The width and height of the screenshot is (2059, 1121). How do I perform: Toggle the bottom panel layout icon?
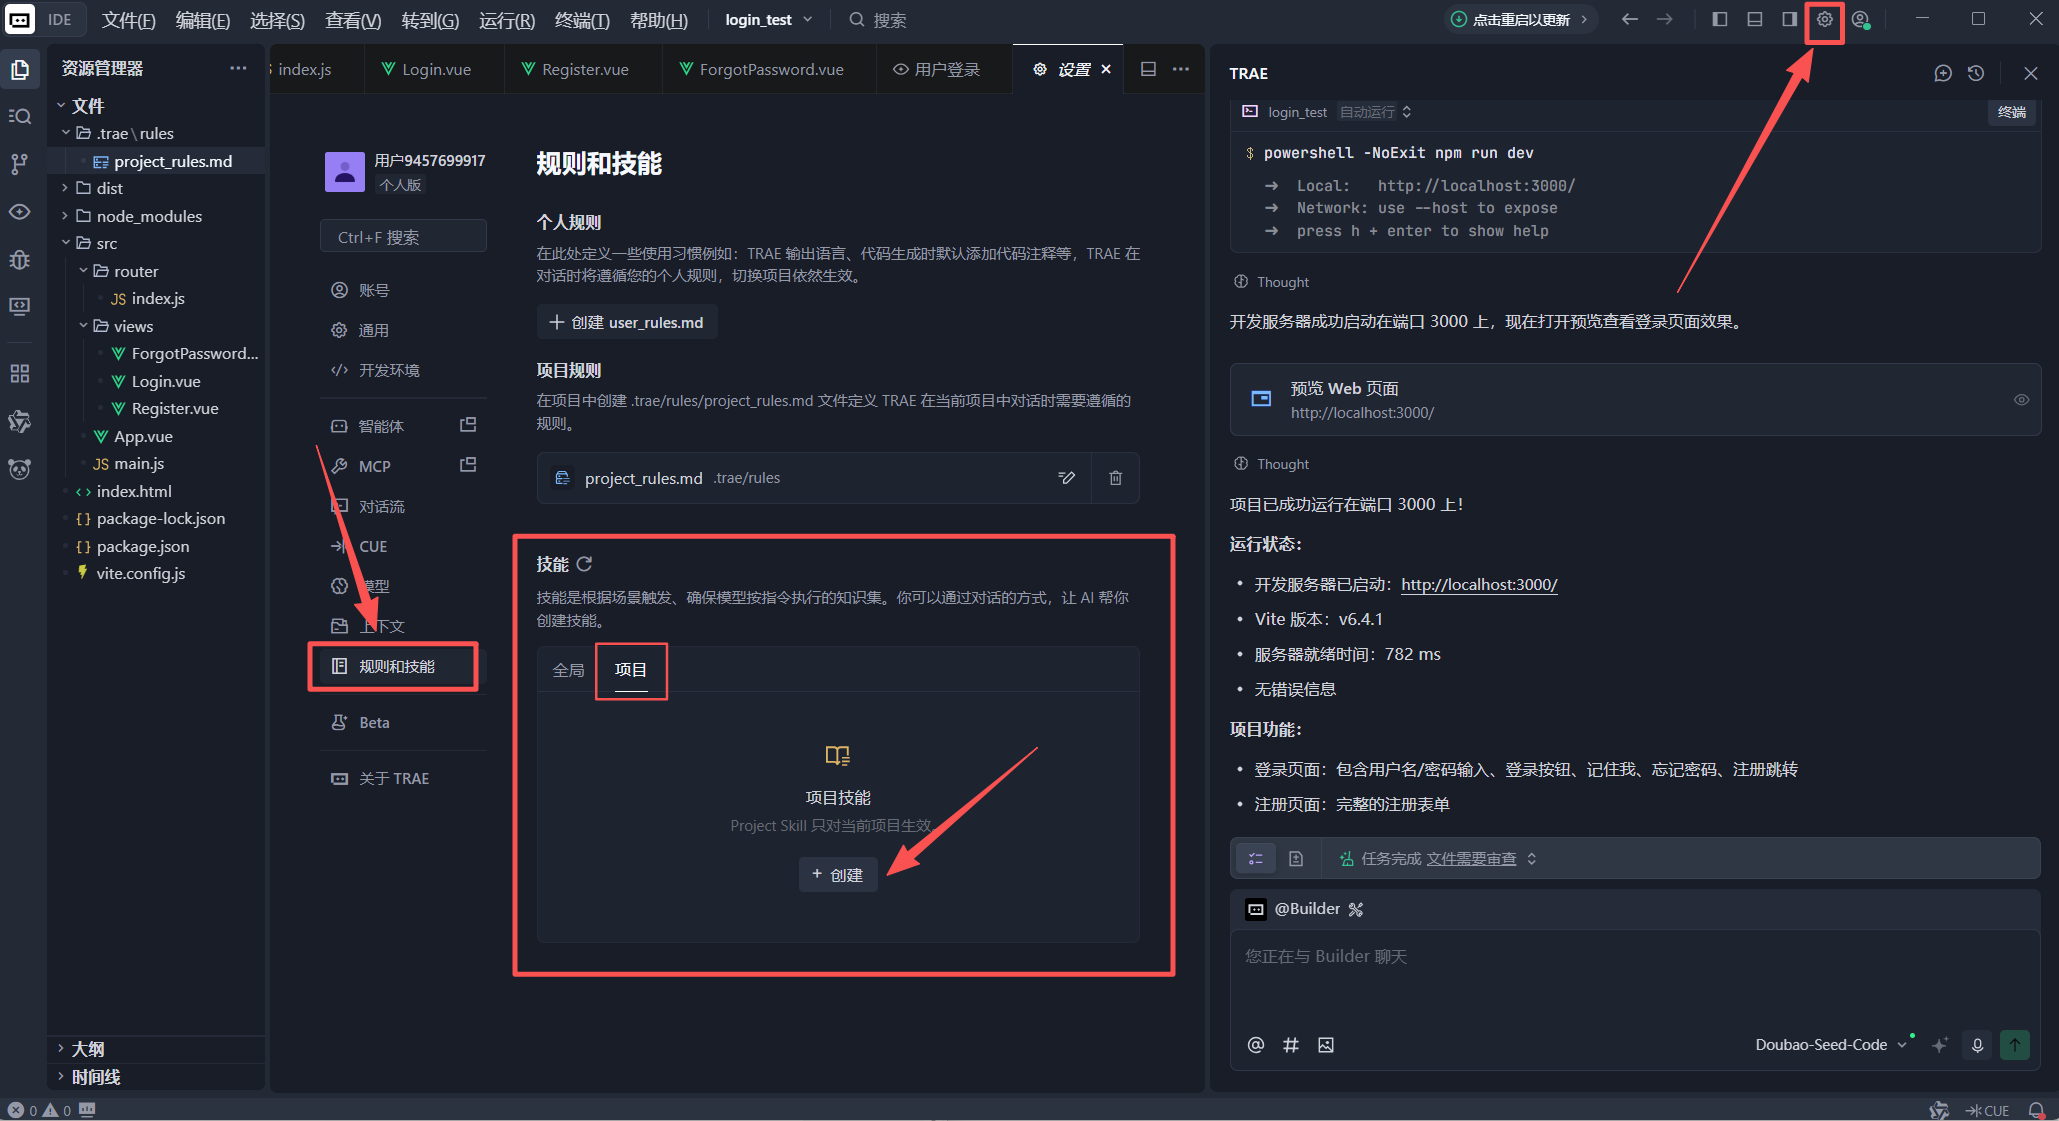pyautogui.click(x=1754, y=20)
